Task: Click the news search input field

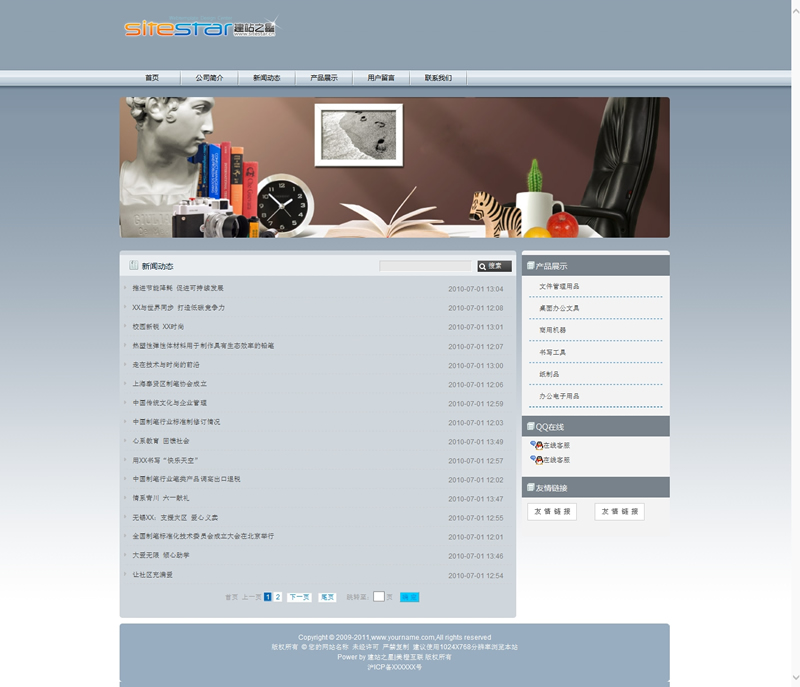Action: [x=425, y=266]
